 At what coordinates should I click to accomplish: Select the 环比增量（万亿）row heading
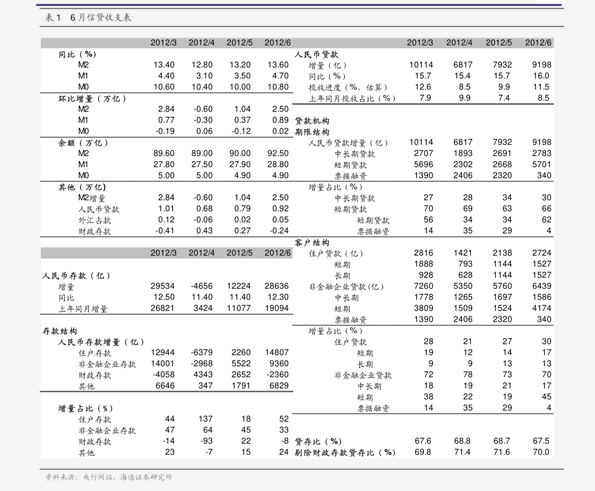[92, 99]
